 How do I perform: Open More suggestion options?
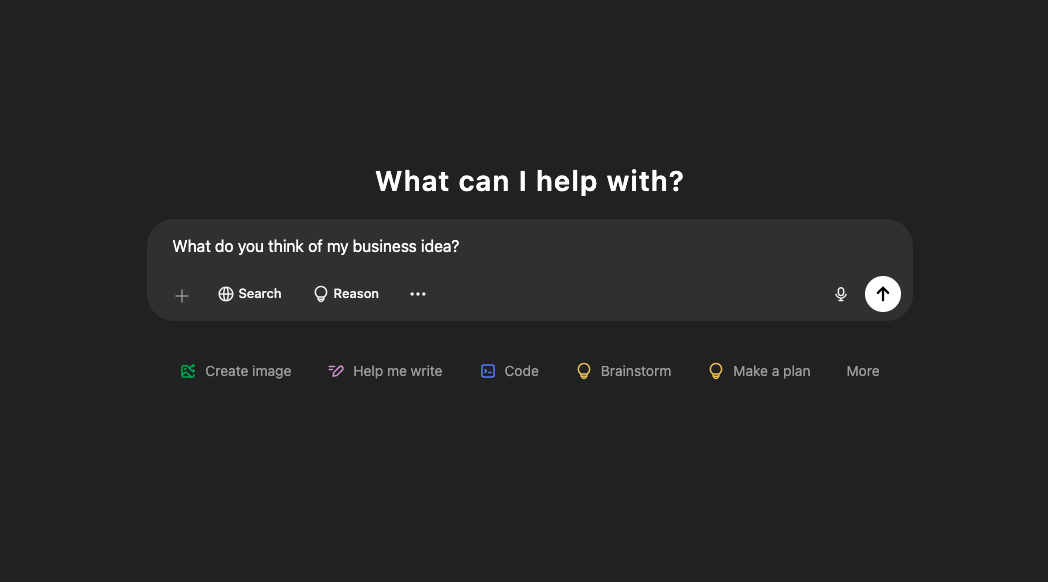point(862,370)
